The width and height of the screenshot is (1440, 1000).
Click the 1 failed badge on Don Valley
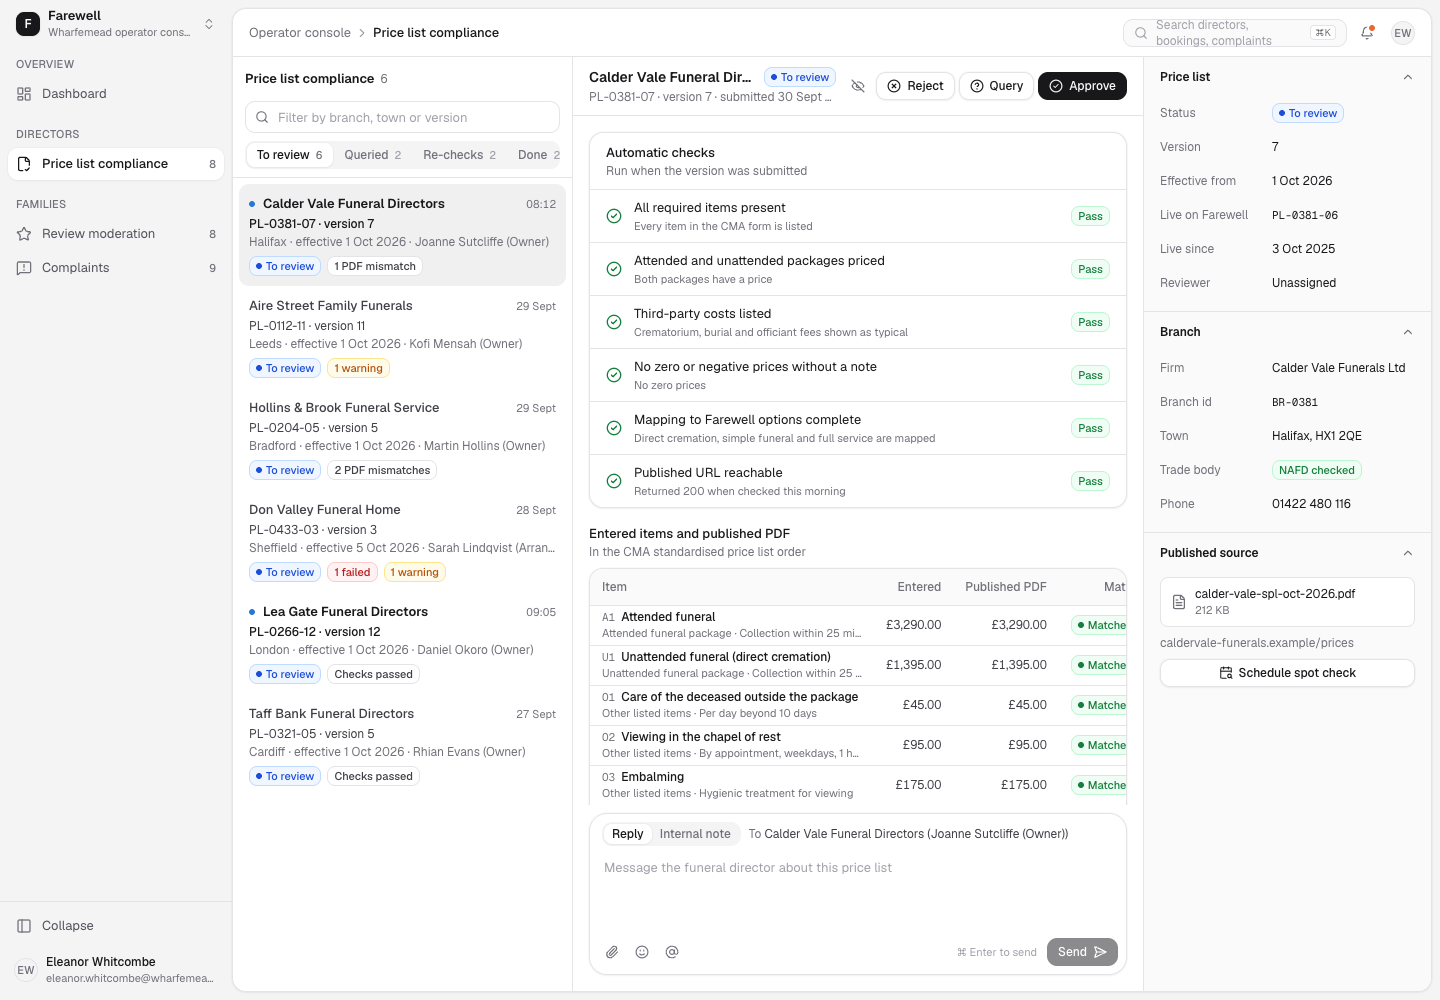pyautogui.click(x=353, y=572)
